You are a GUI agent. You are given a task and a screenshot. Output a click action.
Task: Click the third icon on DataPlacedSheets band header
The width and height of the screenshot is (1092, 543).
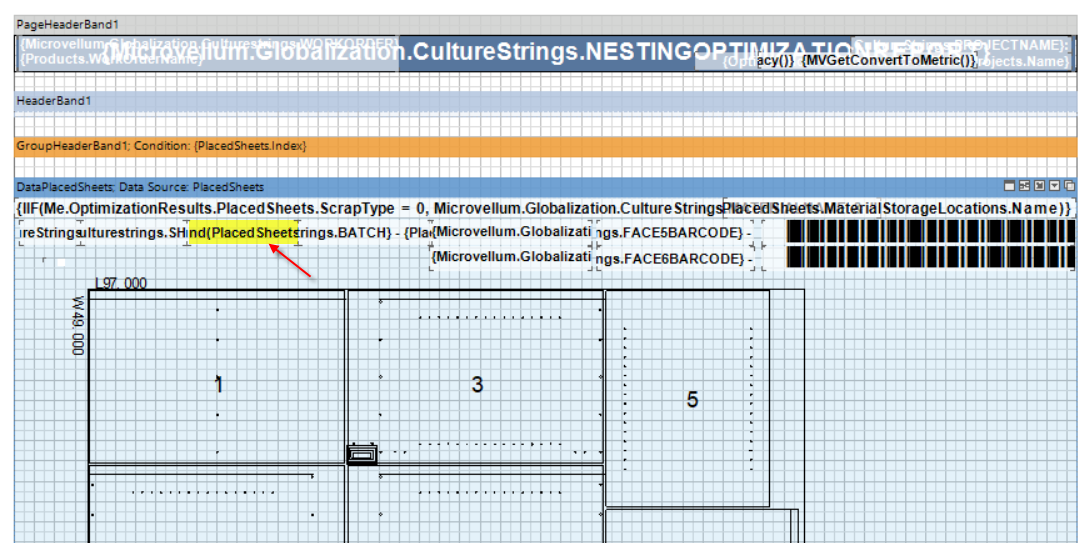1040,187
